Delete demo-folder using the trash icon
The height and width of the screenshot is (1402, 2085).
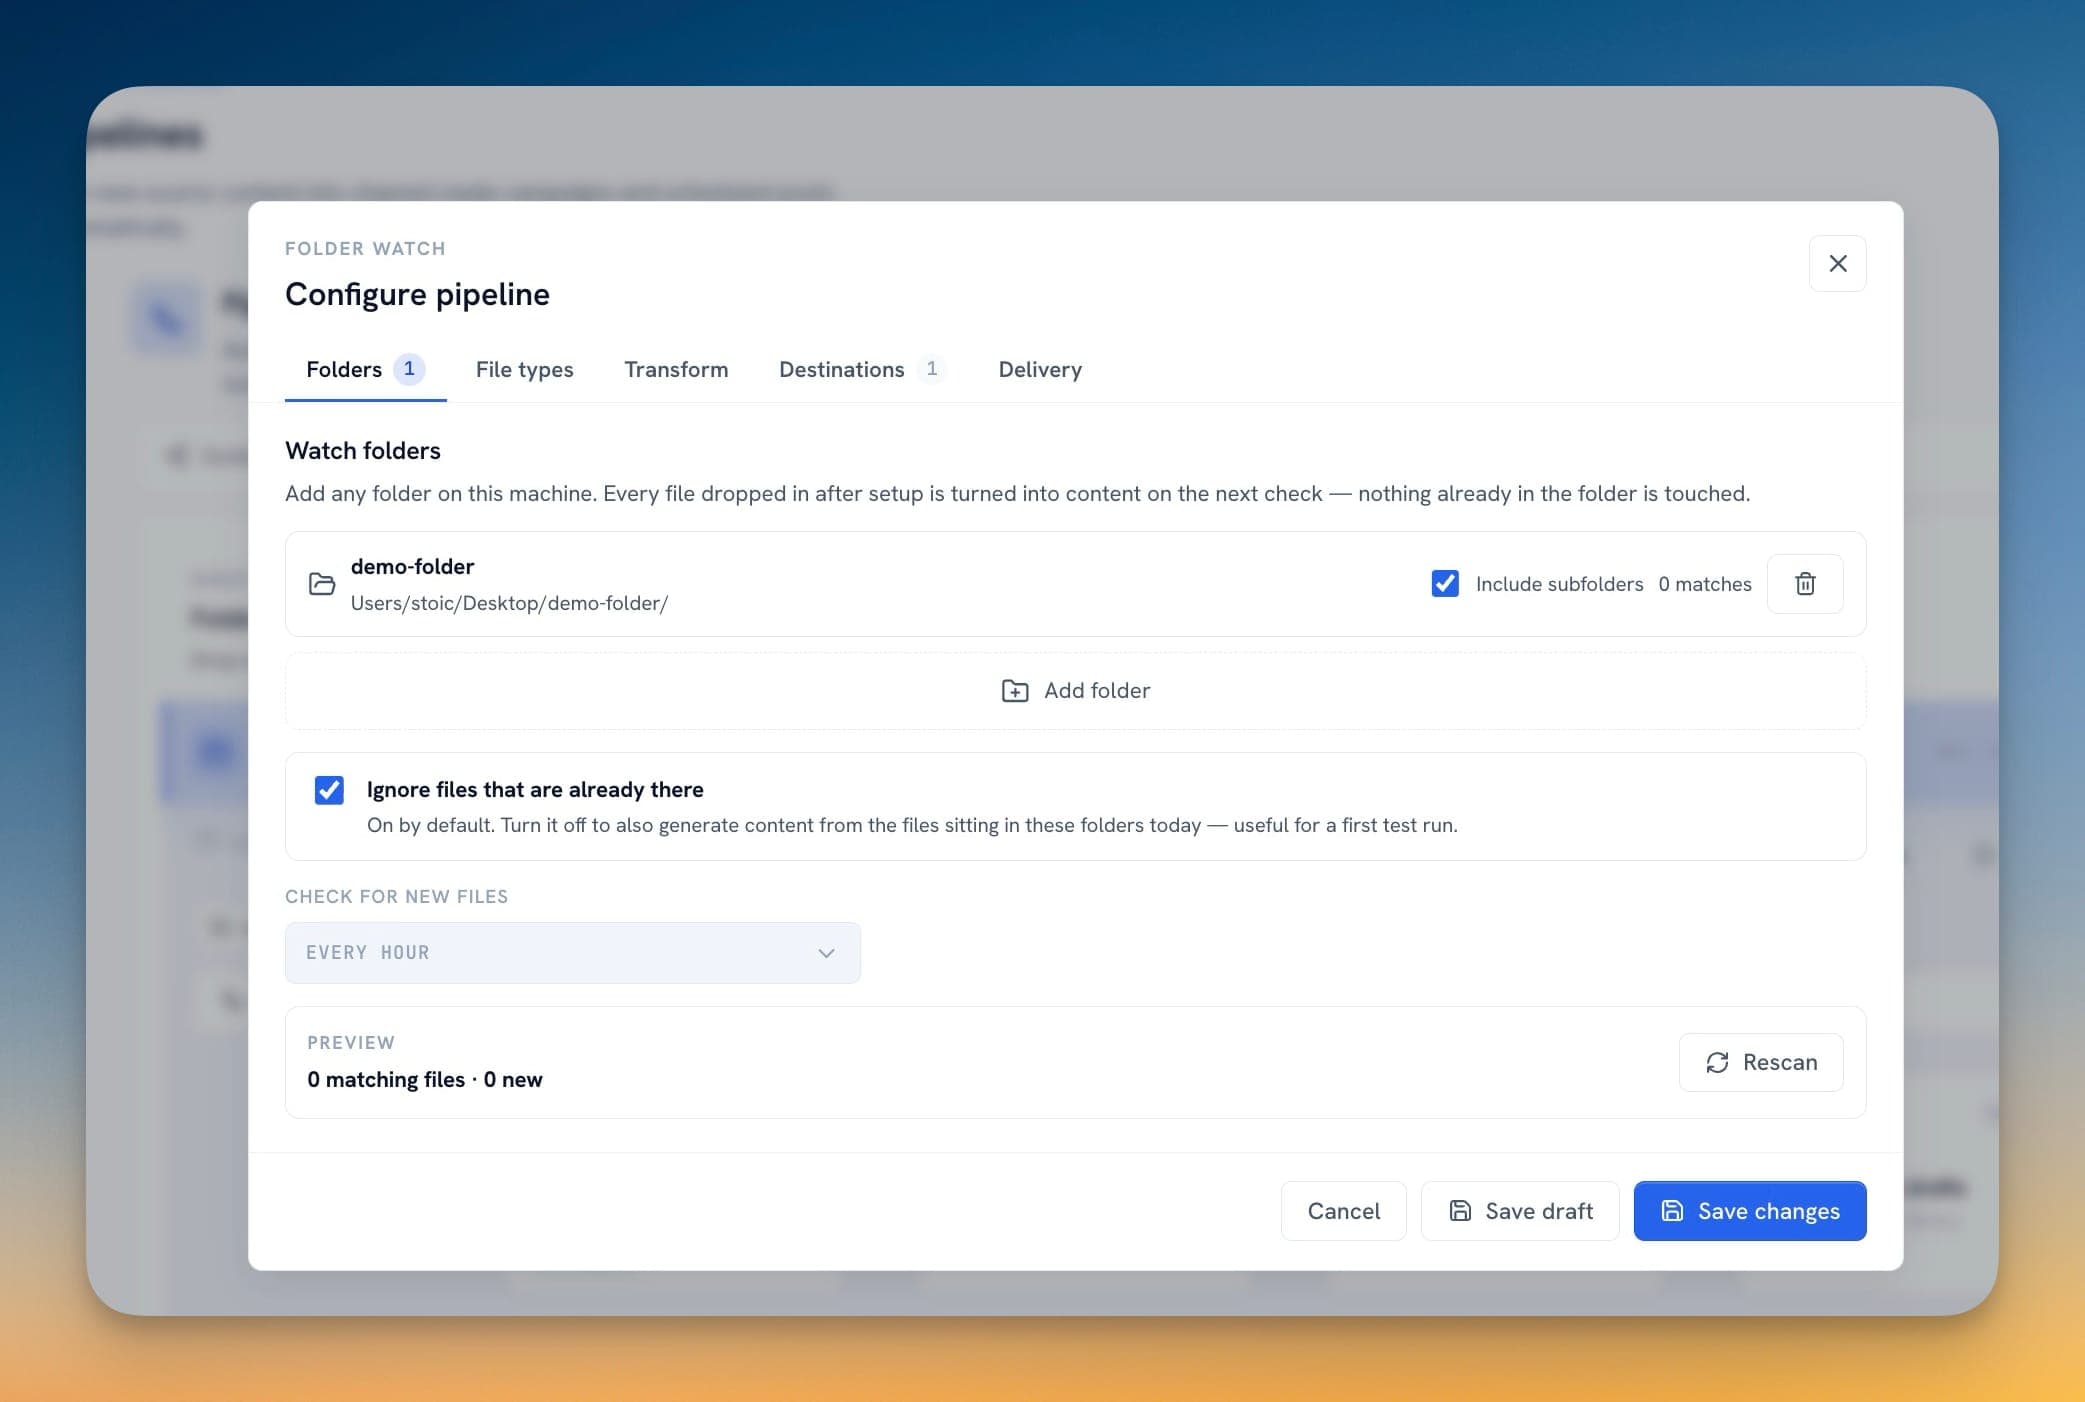[1804, 584]
